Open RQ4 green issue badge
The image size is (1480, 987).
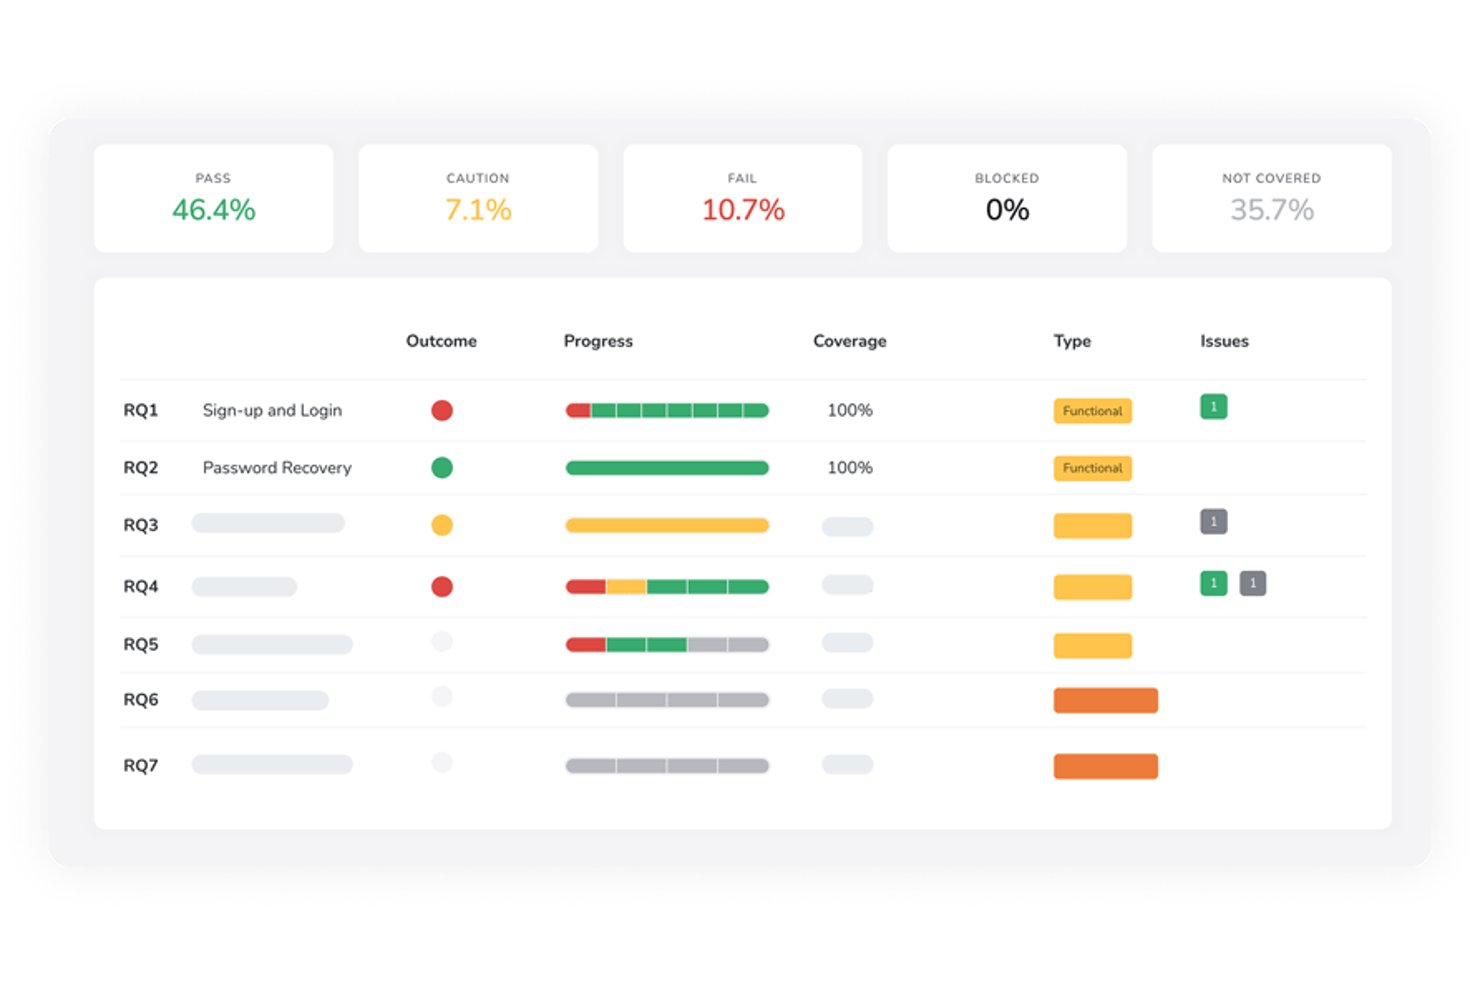tap(1213, 583)
